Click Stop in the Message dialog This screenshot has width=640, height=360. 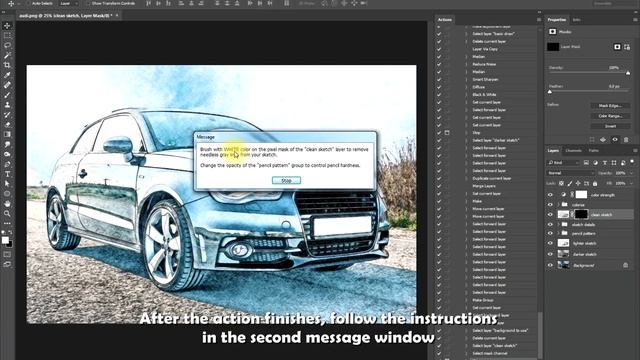286,180
